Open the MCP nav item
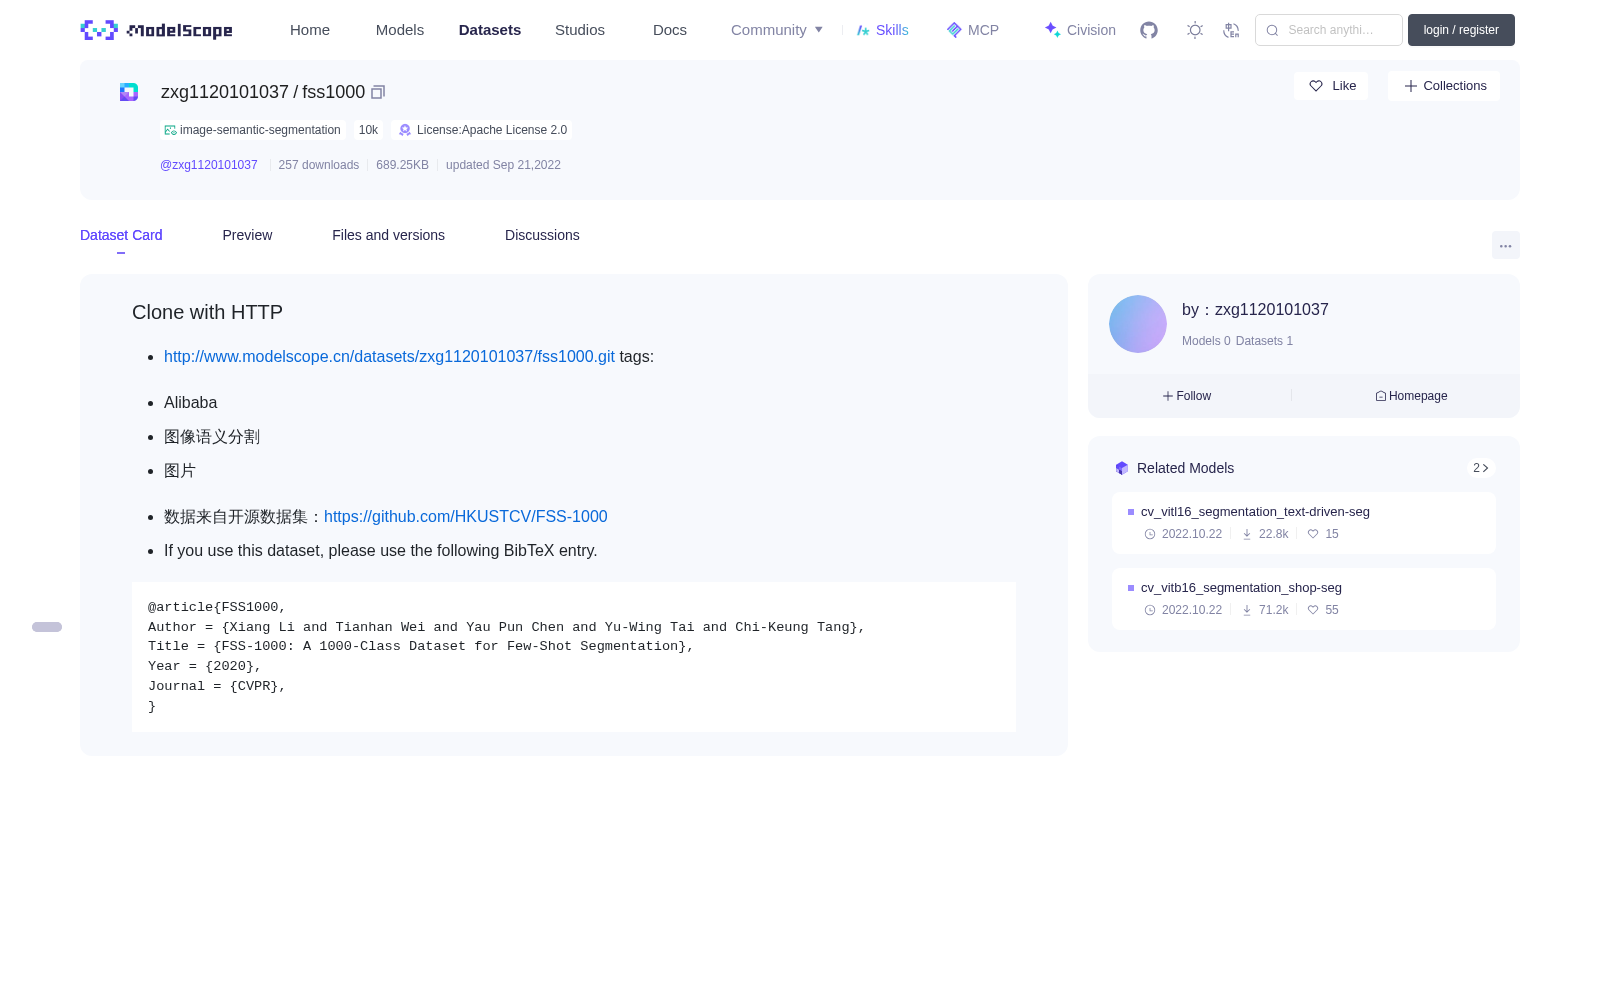The height and width of the screenshot is (1000, 1600). coord(973,30)
